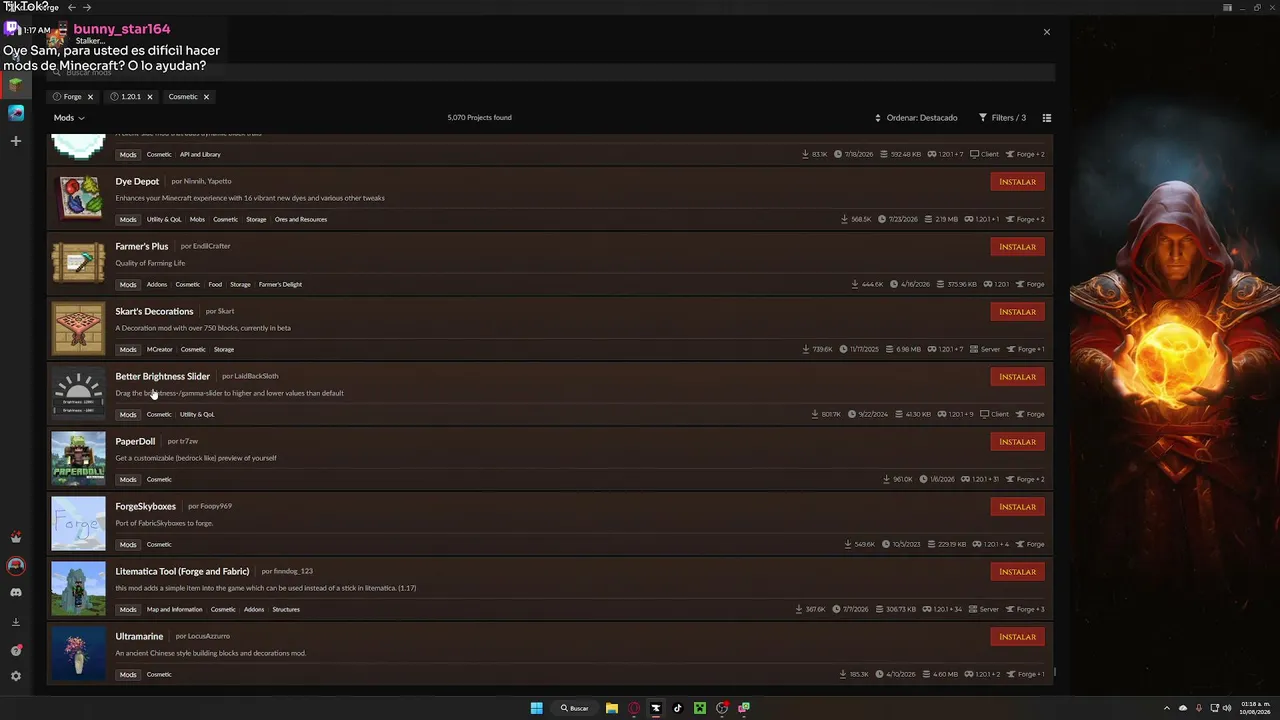The height and width of the screenshot is (720, 1280).
Task: Install Litematica Tool mod
Action: pyautogui.click(x=1017, y=572)
